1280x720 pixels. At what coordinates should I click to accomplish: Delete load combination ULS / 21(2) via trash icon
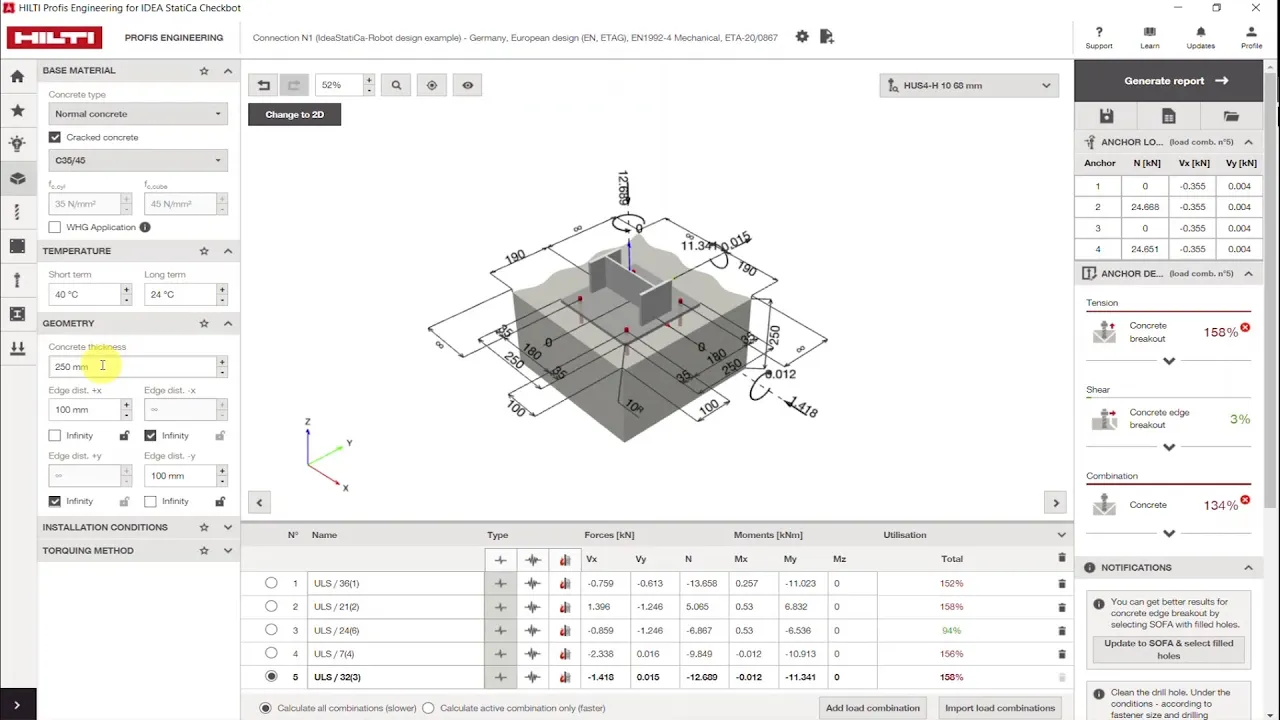(1062, 607)
